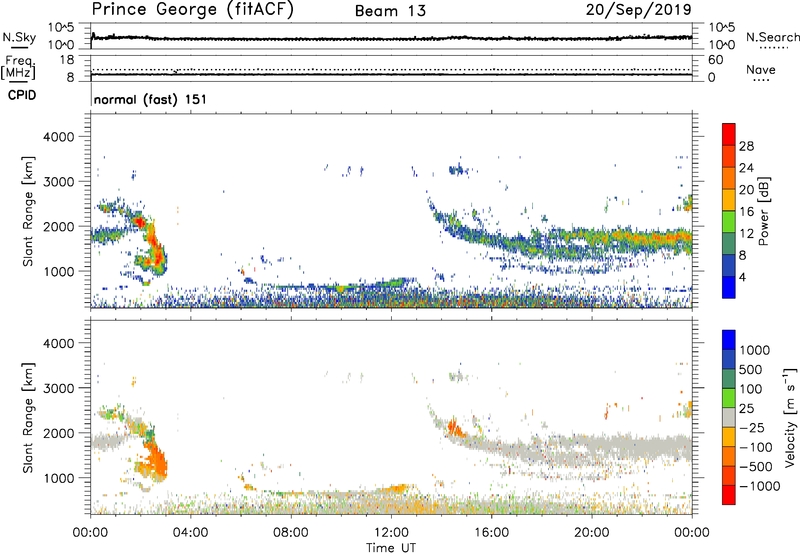Image resolution: width=800 pixels, height=554 pixels.
Task: Click the 'N.Search' legend label
Action: (x=772, y=37)
